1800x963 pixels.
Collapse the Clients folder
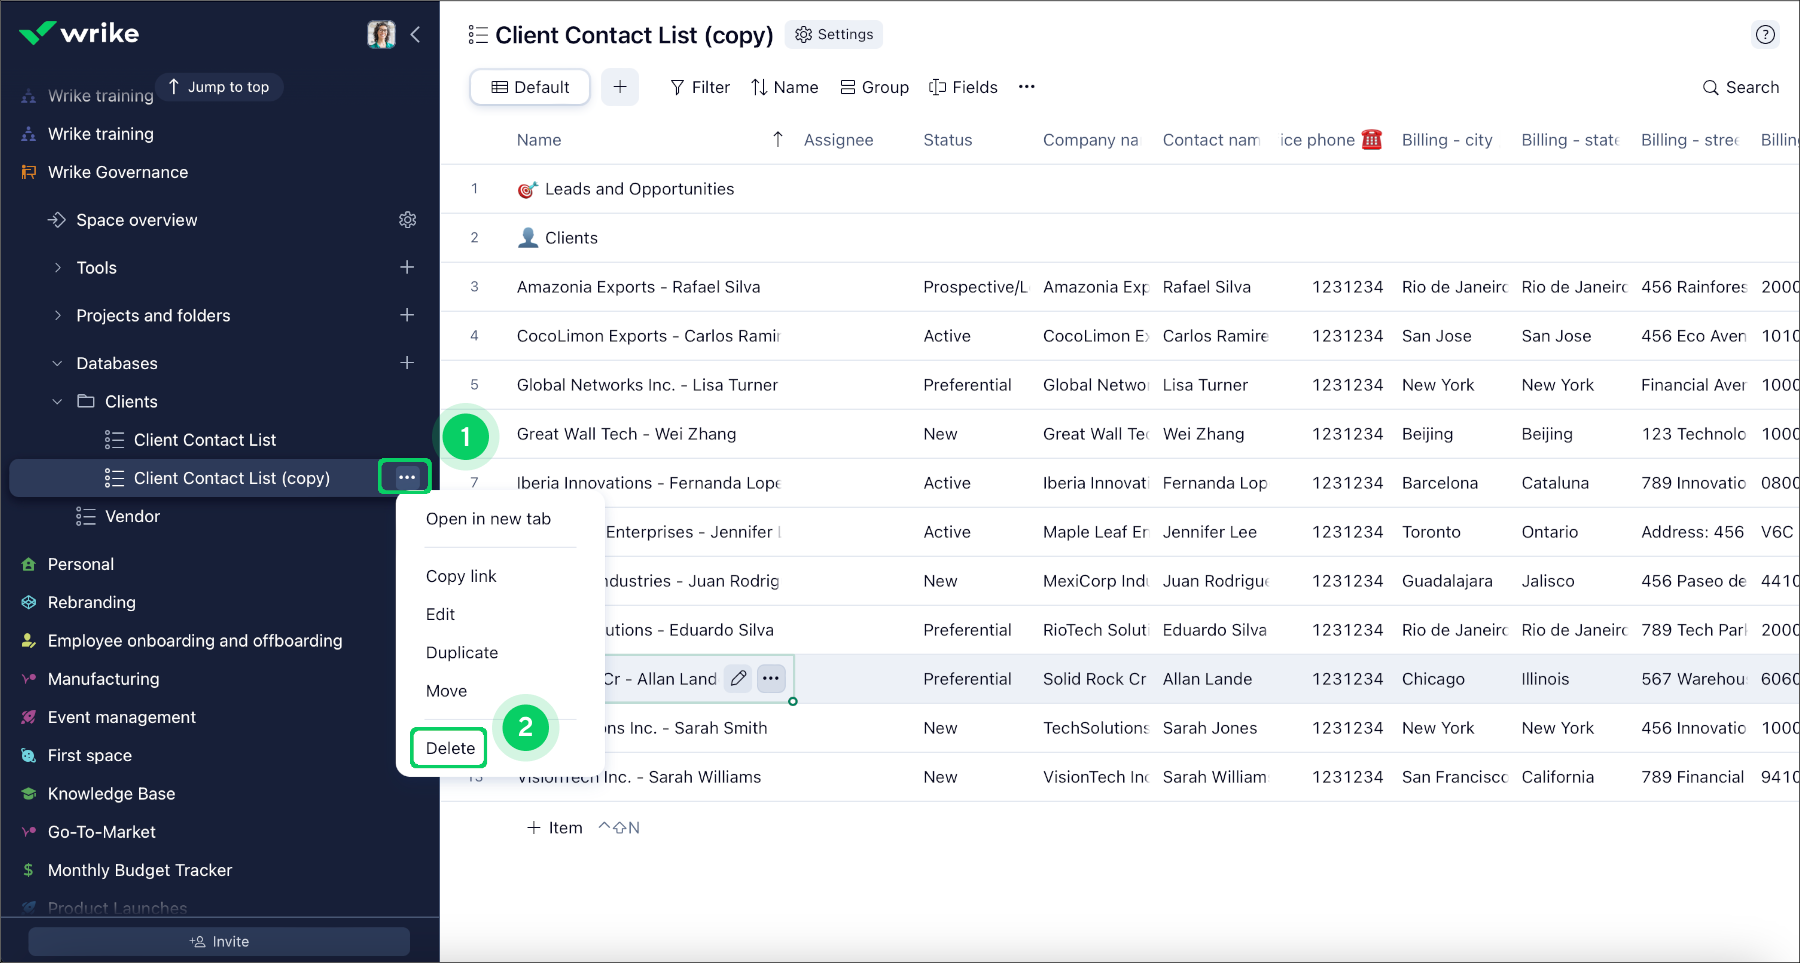(58, 402)
